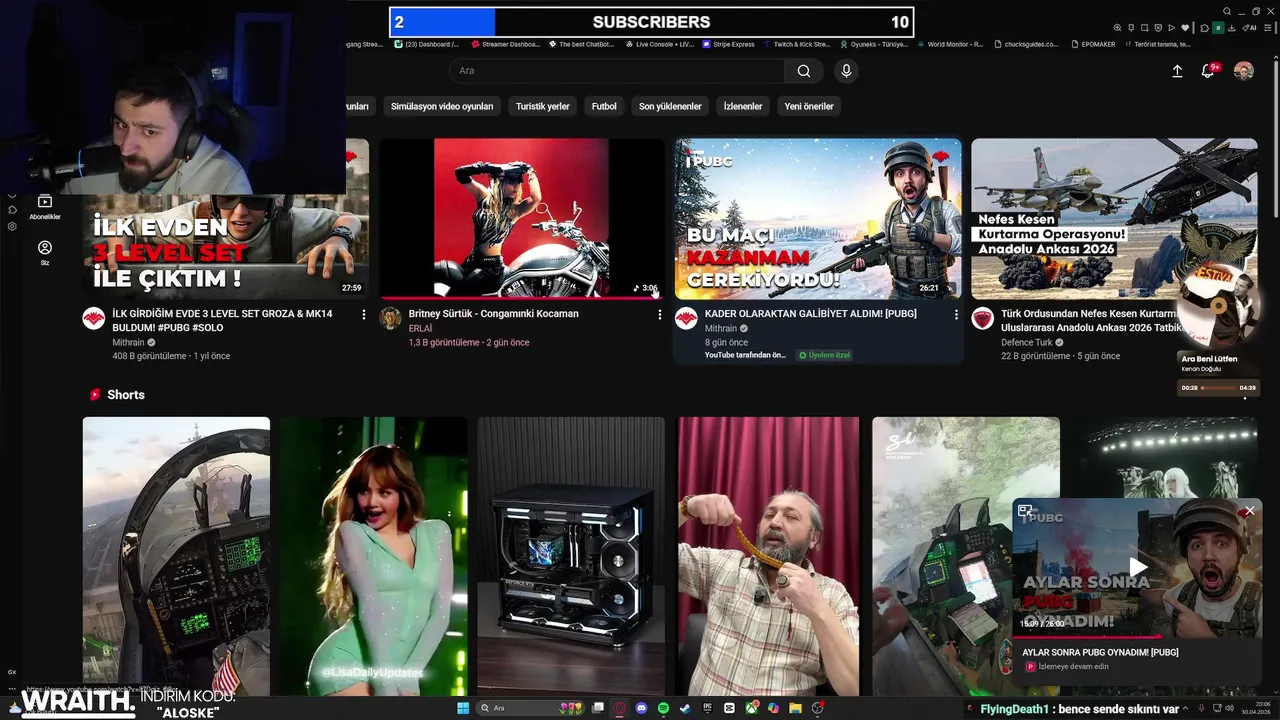
Task: Open KADER OLARAKTAN GALİBİYET ALDIM title link
Action: (811, 314)
